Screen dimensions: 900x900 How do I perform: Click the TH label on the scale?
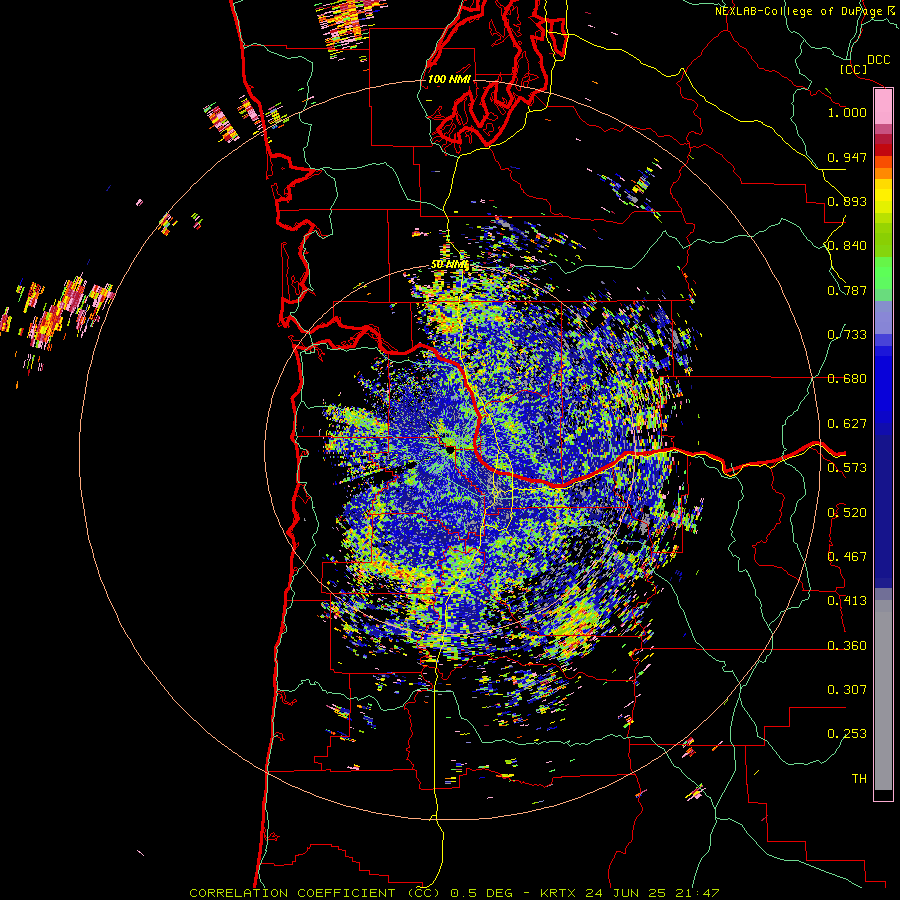(859, 779)
